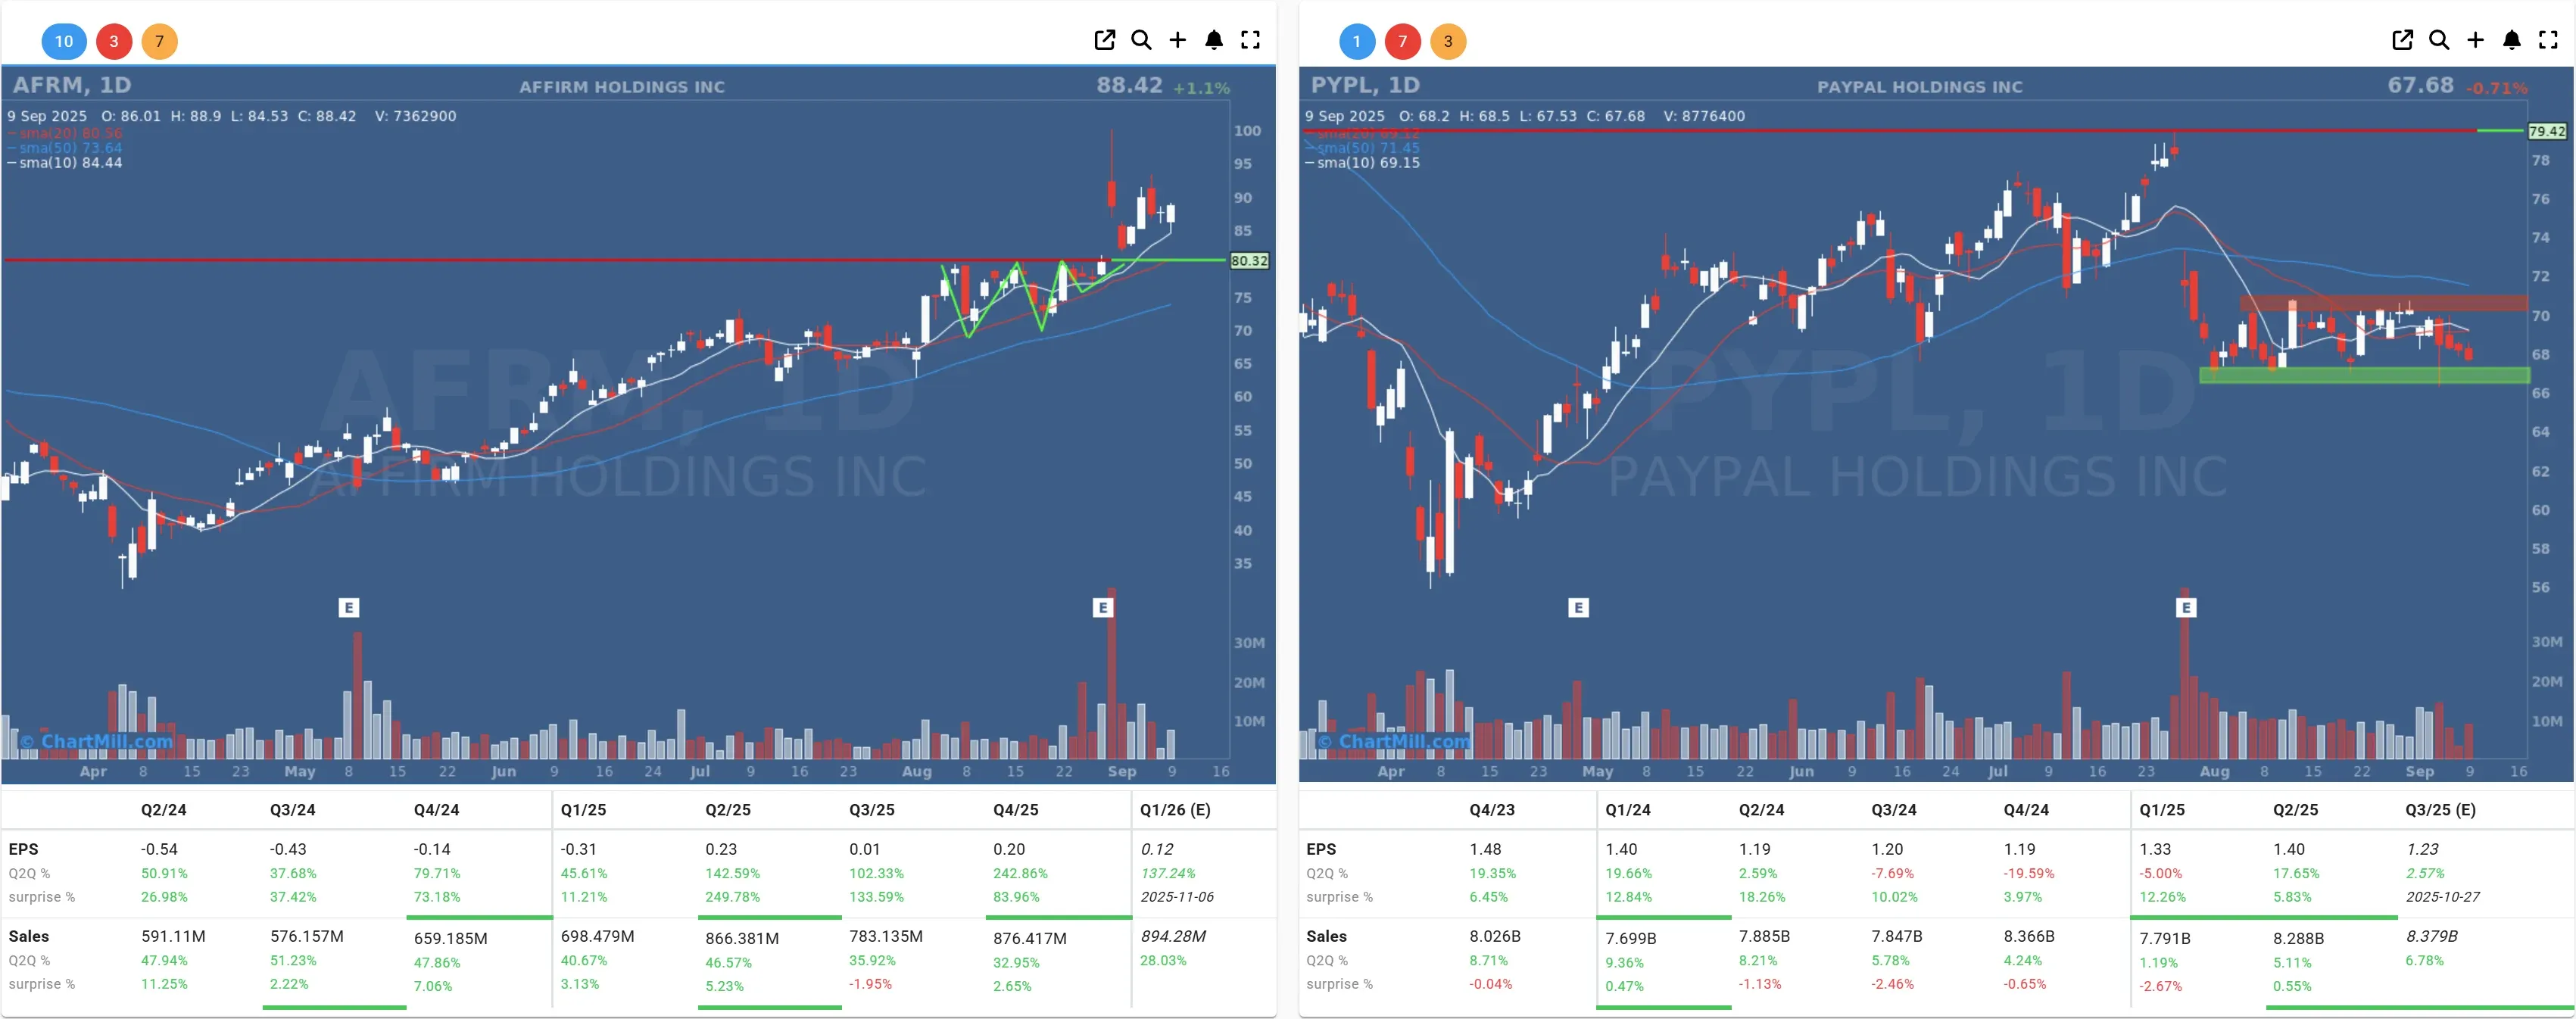
Task: Click the Sales row label in PYPL table
Action: point(1326,936)
